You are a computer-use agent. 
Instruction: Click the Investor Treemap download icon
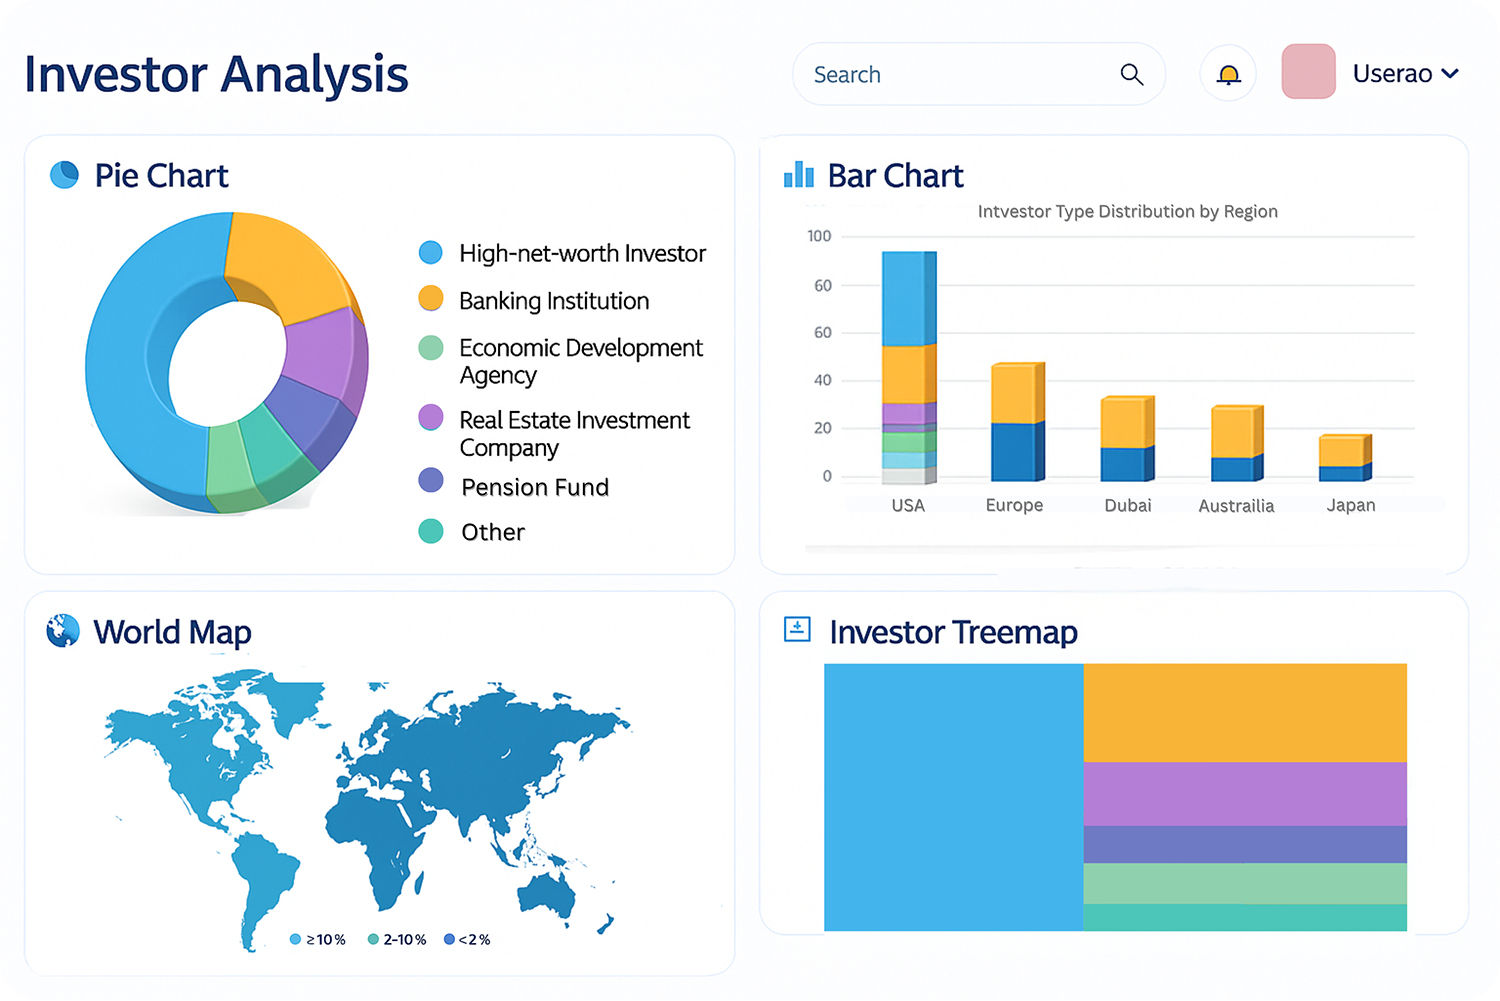tap(797, 630)
